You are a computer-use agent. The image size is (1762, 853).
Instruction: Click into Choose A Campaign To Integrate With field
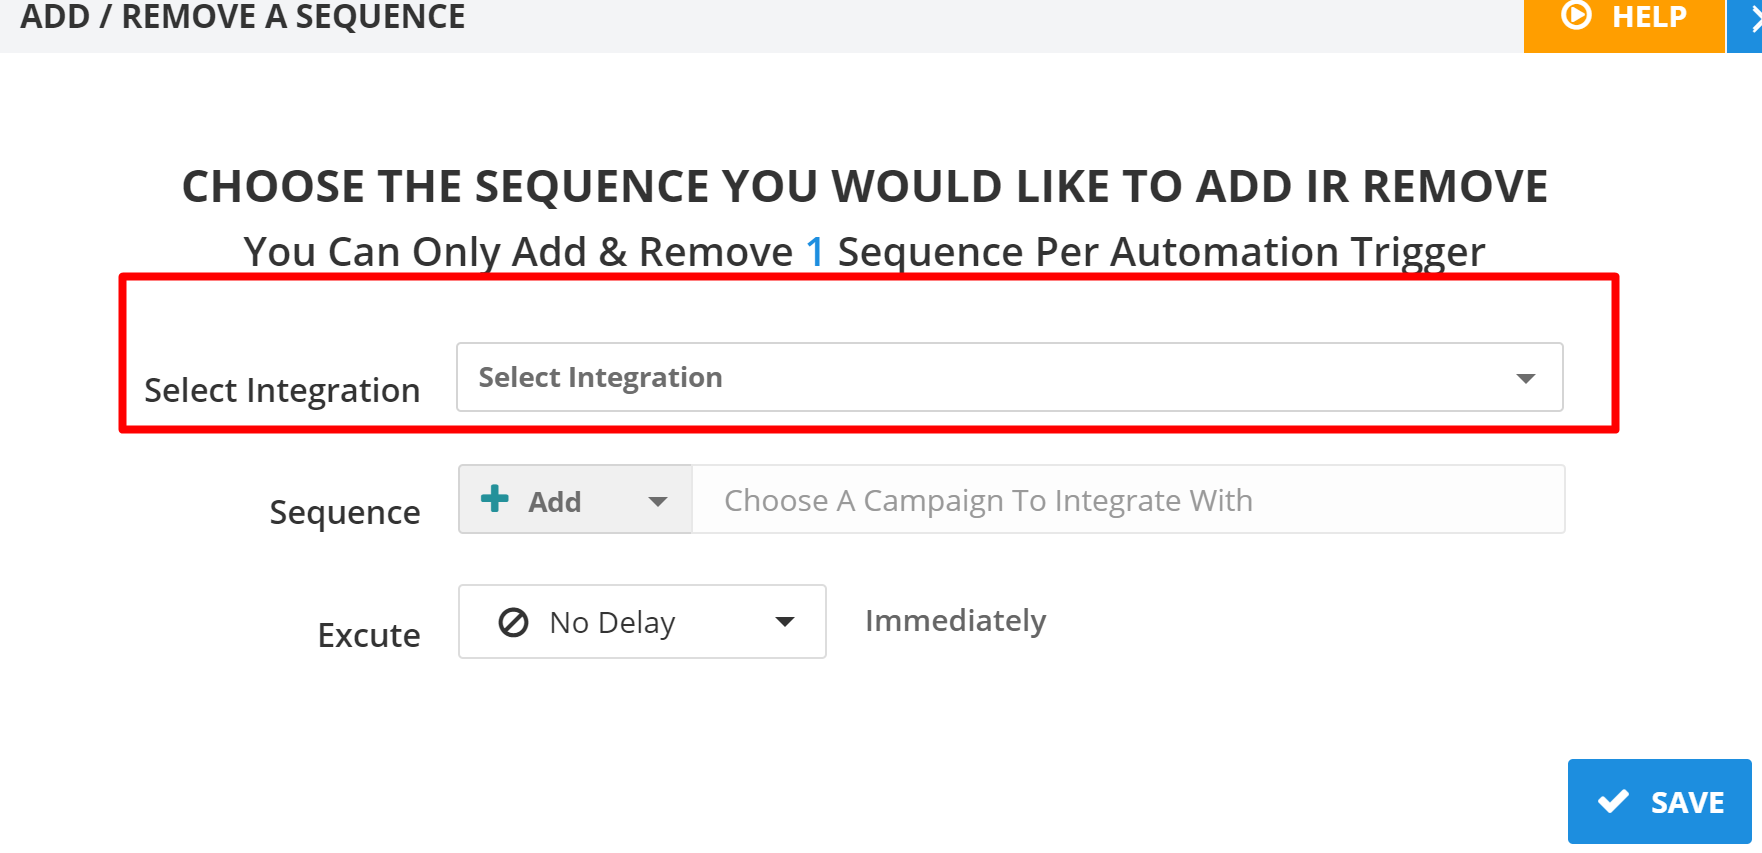coord(1127,500)
